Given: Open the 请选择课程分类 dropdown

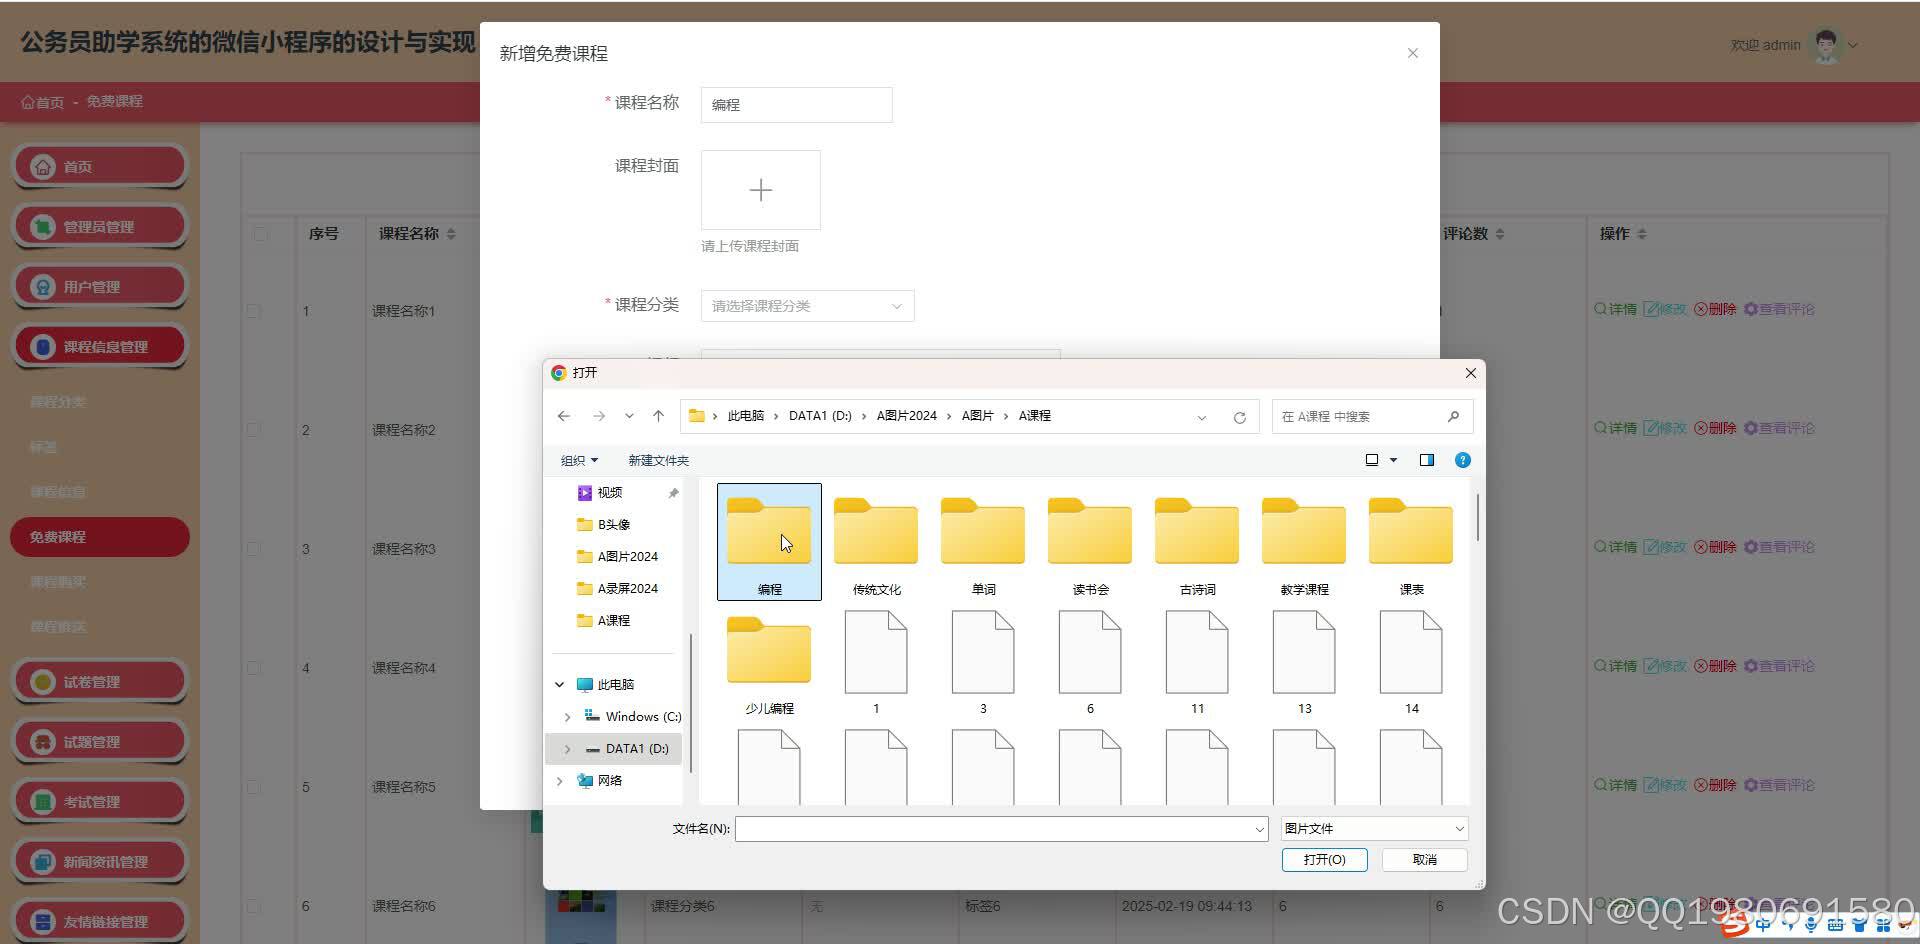Looking at the screenshot, I should (806, 305).
